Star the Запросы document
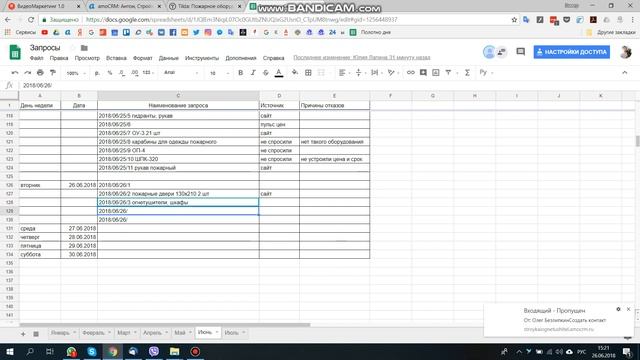Screen dimensions: 640x360 click(73, 48)
